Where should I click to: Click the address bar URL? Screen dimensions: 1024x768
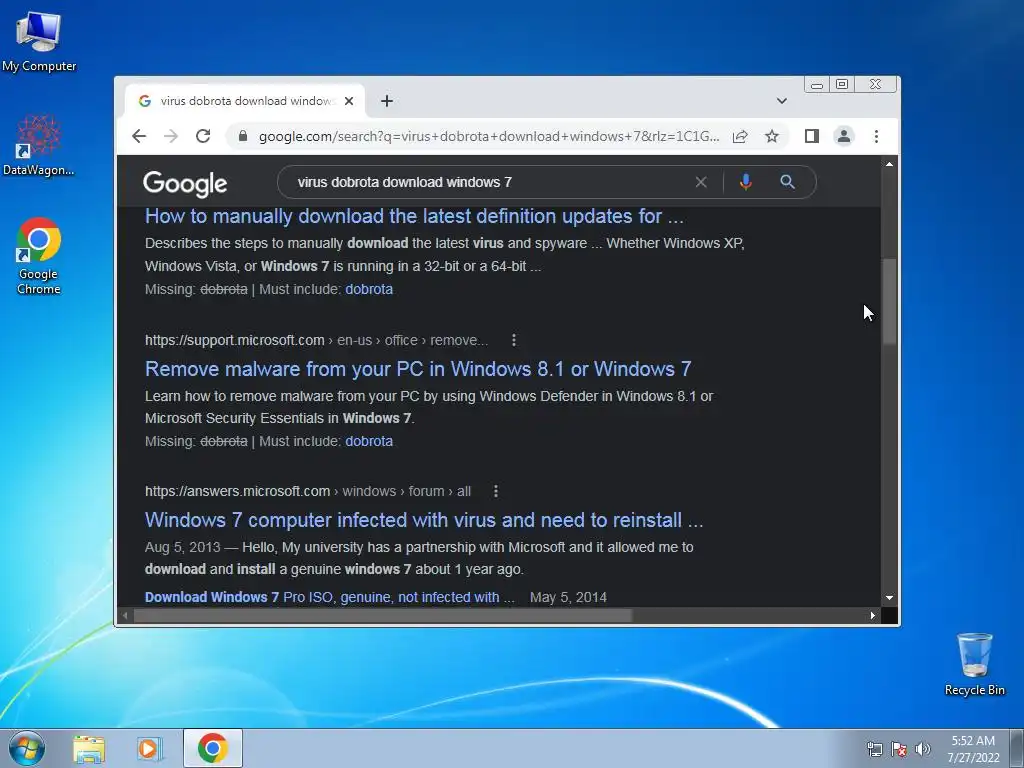click(488, 136)
